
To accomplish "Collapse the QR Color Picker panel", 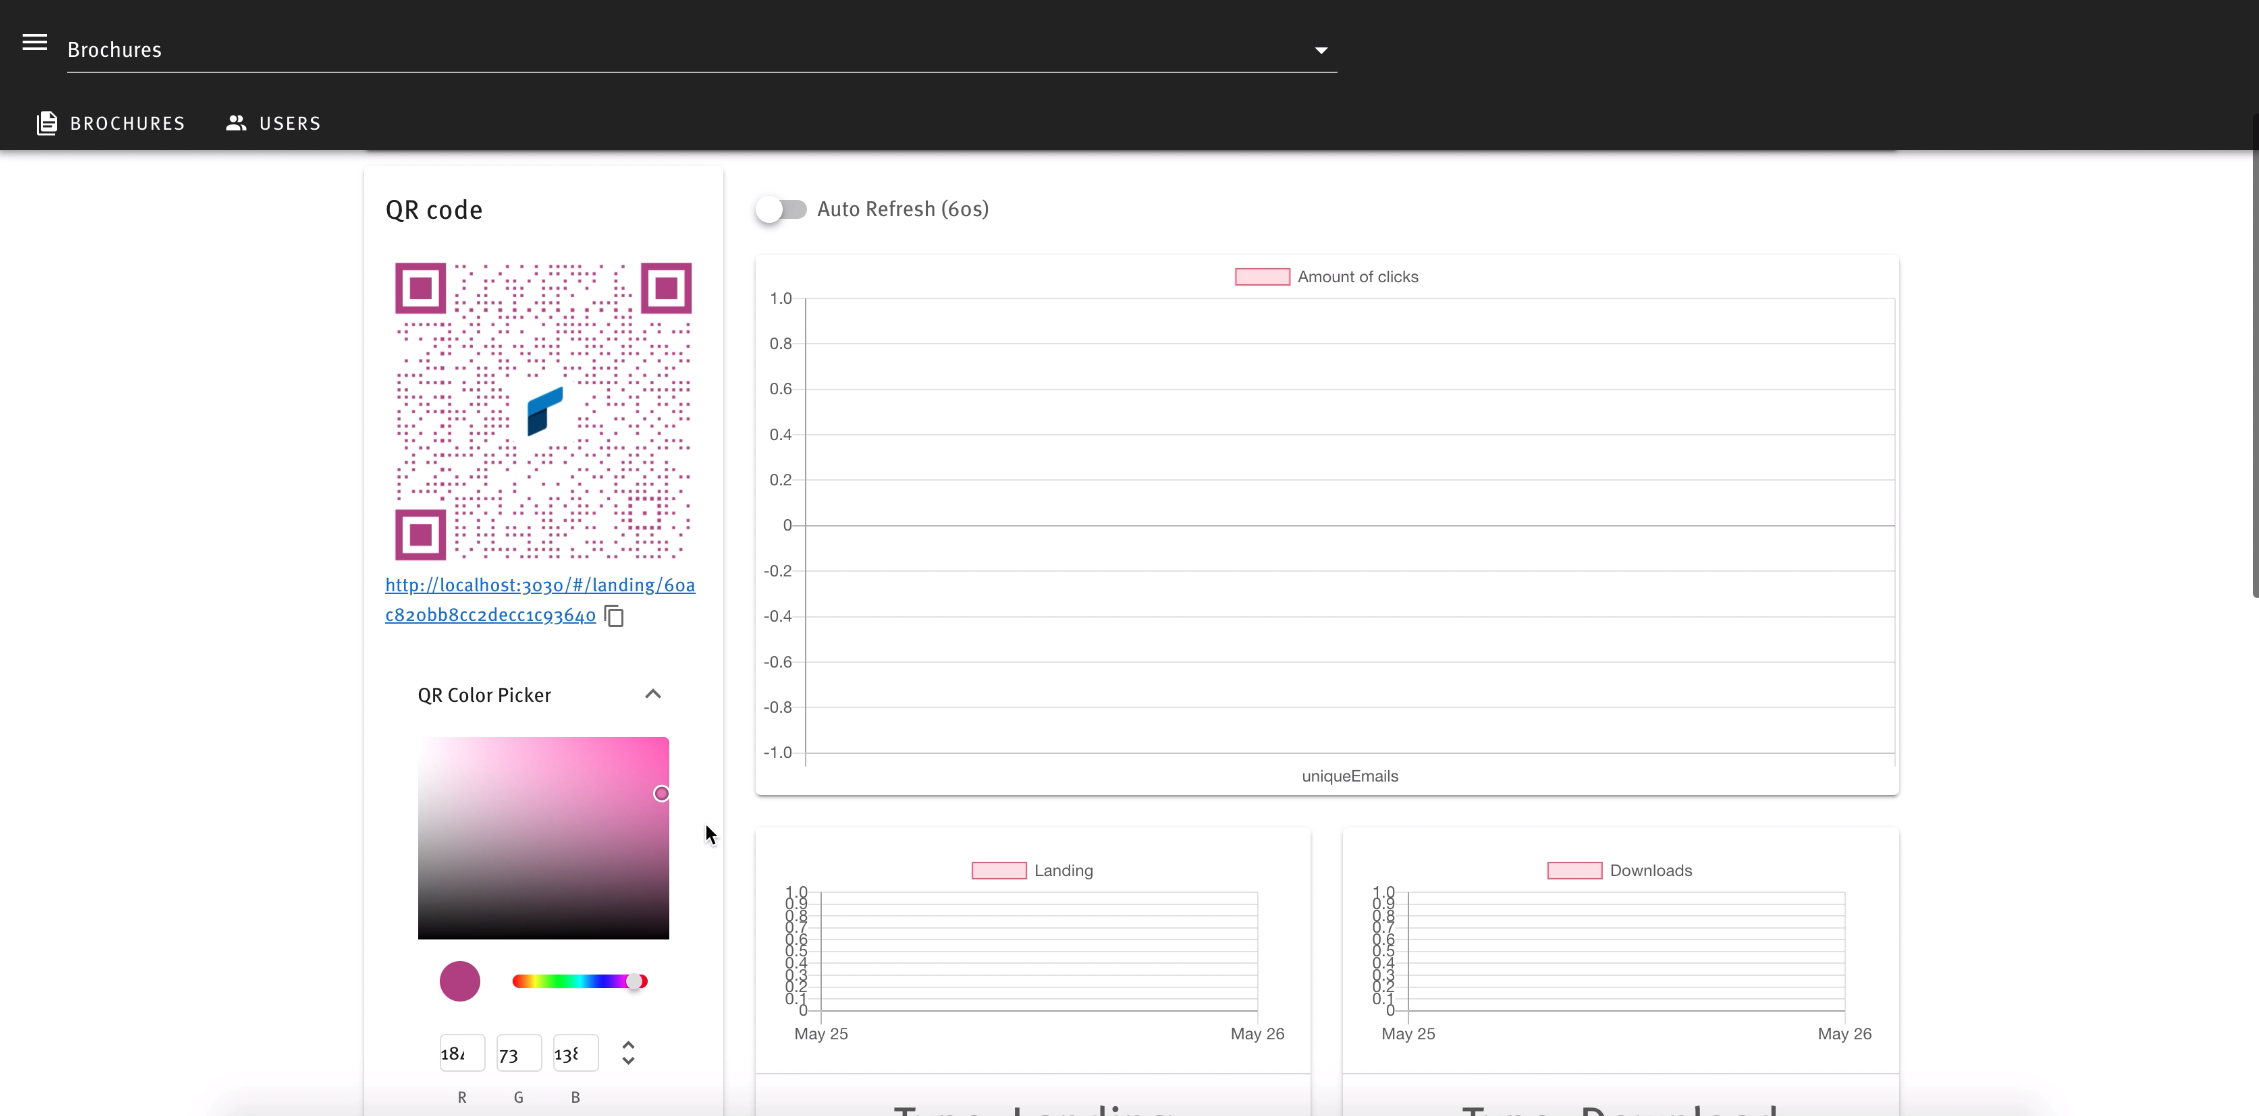I will [653, 694].
